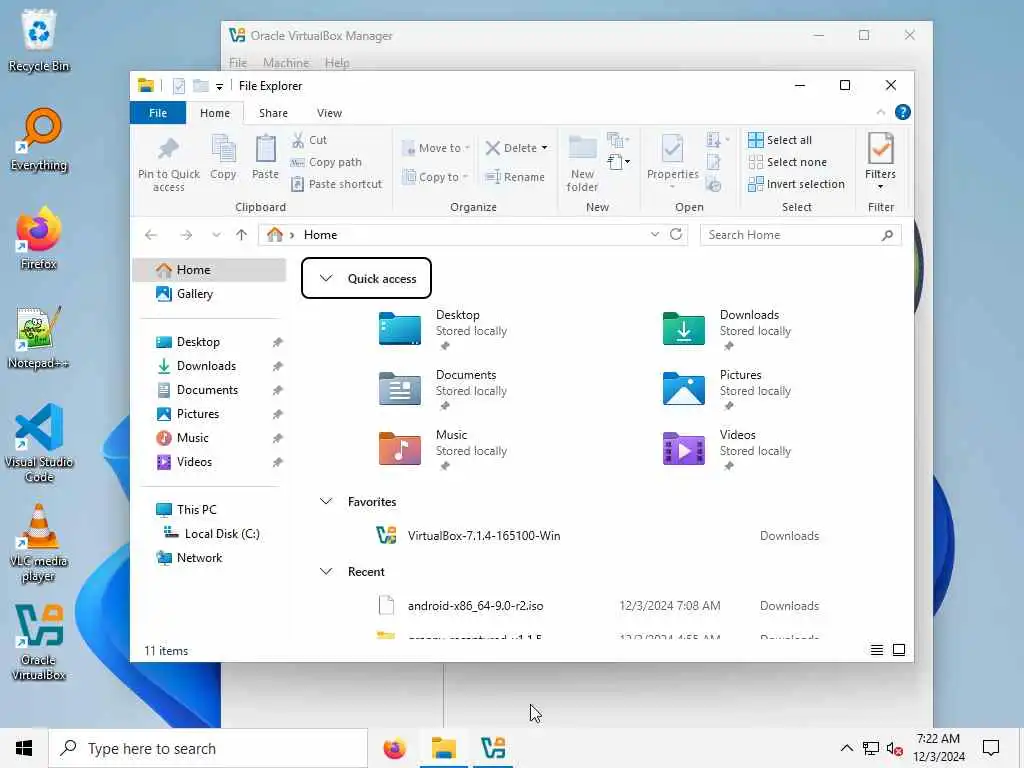Select the Documents folder icon in Quick access
The image size is (1024, 768).
point(400,388)
